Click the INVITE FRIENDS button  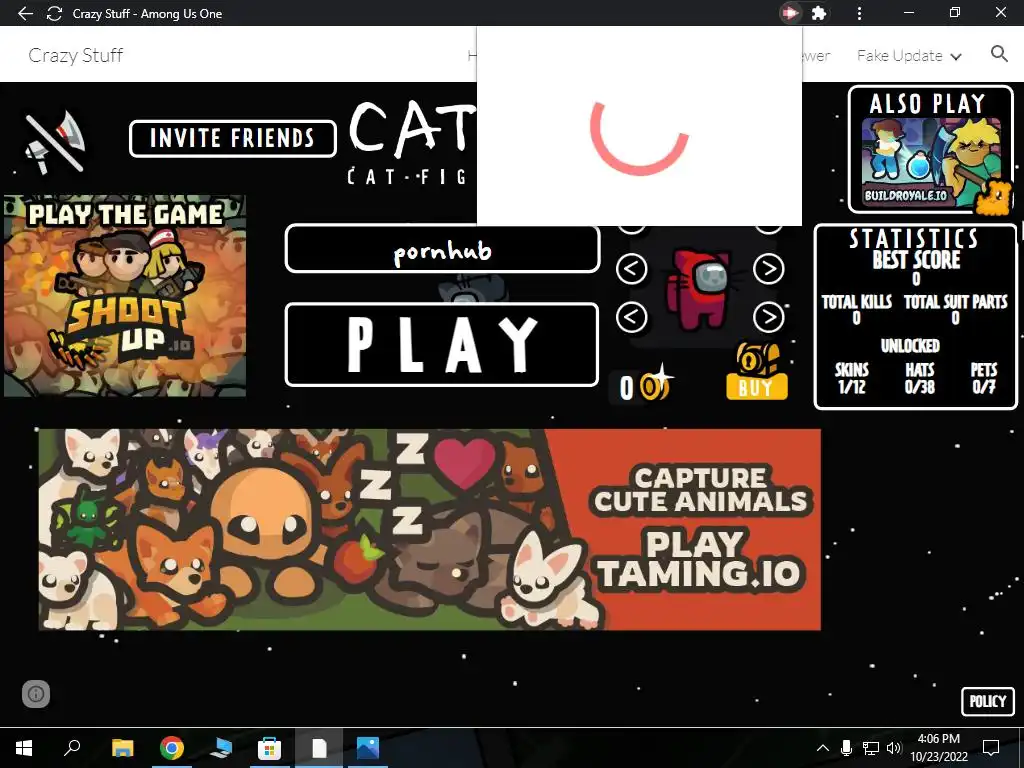[232, 138]
